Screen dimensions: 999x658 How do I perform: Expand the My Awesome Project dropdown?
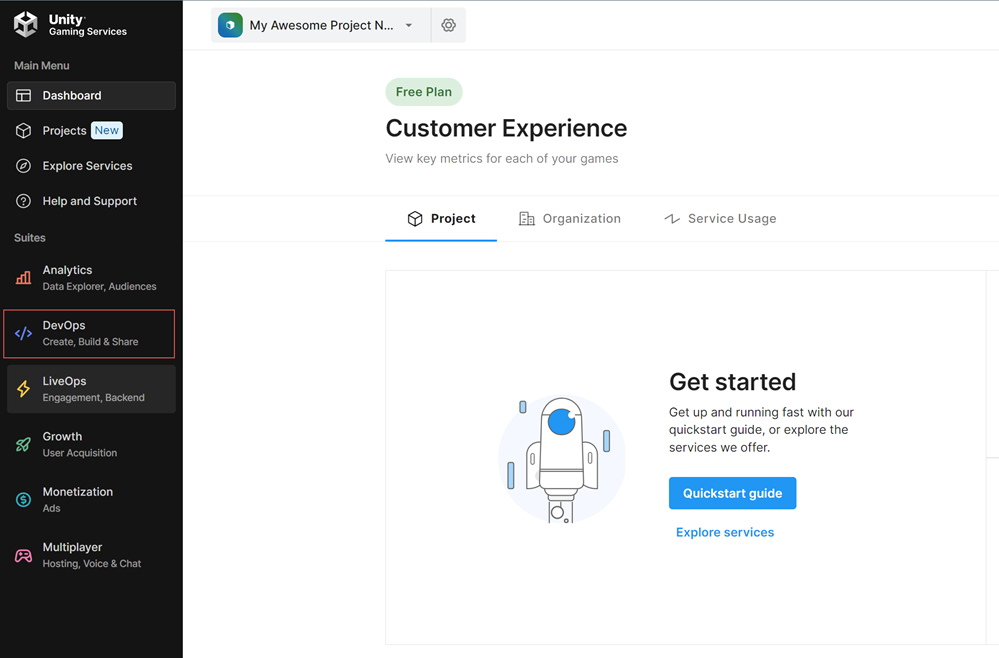coord(320,26)
